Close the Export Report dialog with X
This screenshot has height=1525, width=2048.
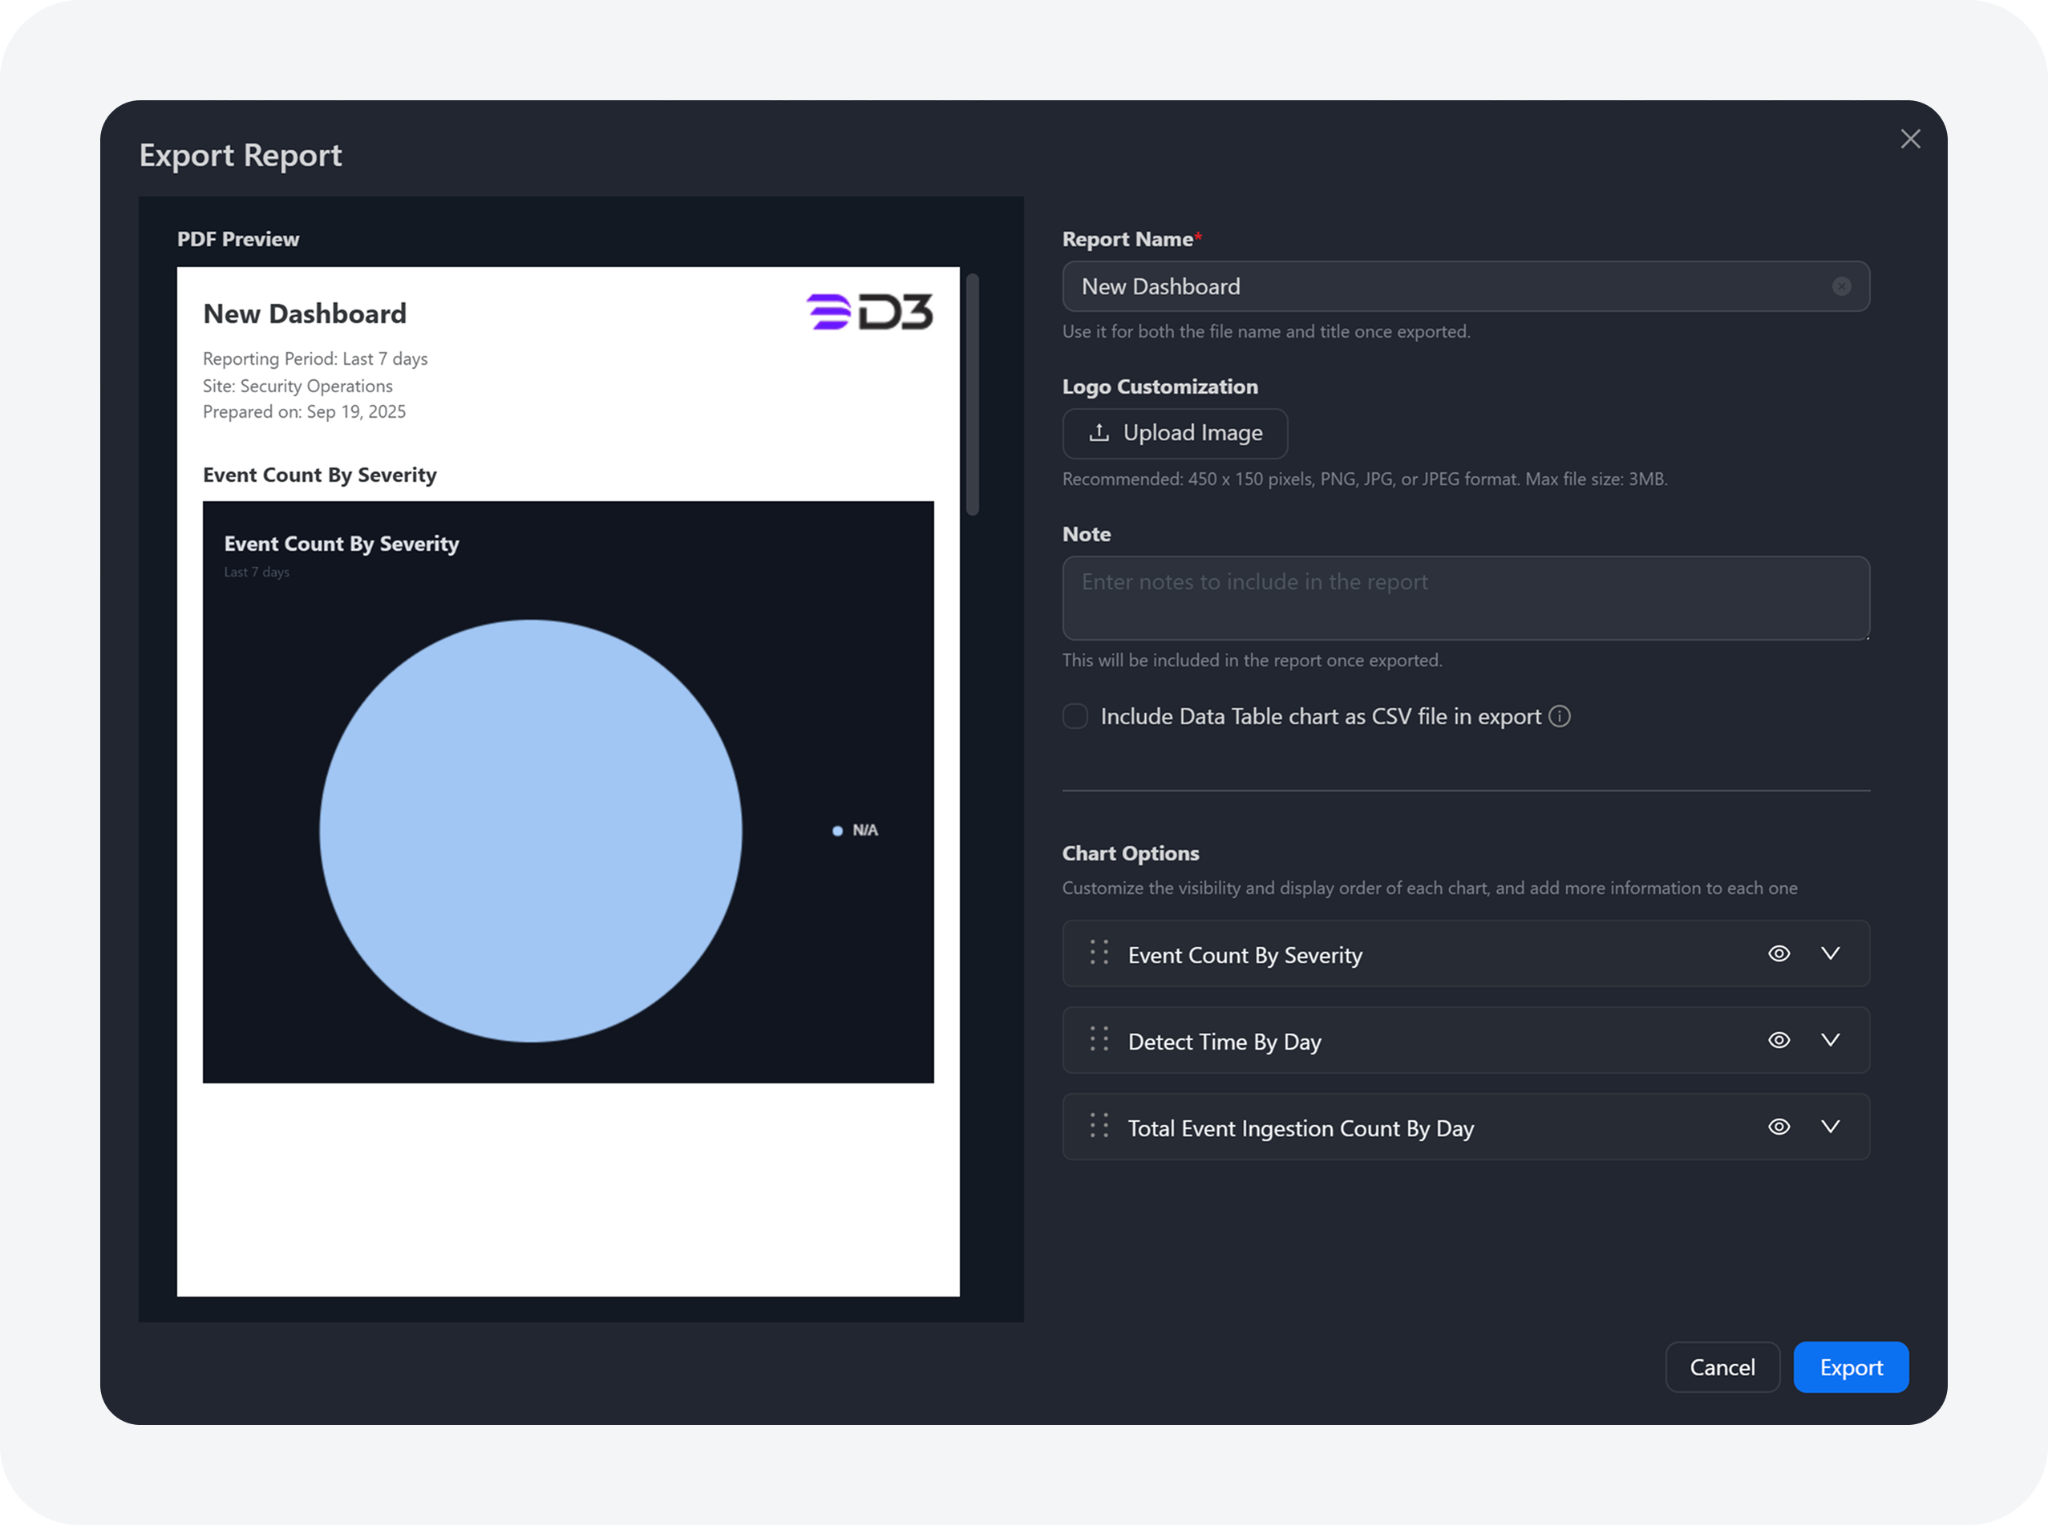[1910, 139]
